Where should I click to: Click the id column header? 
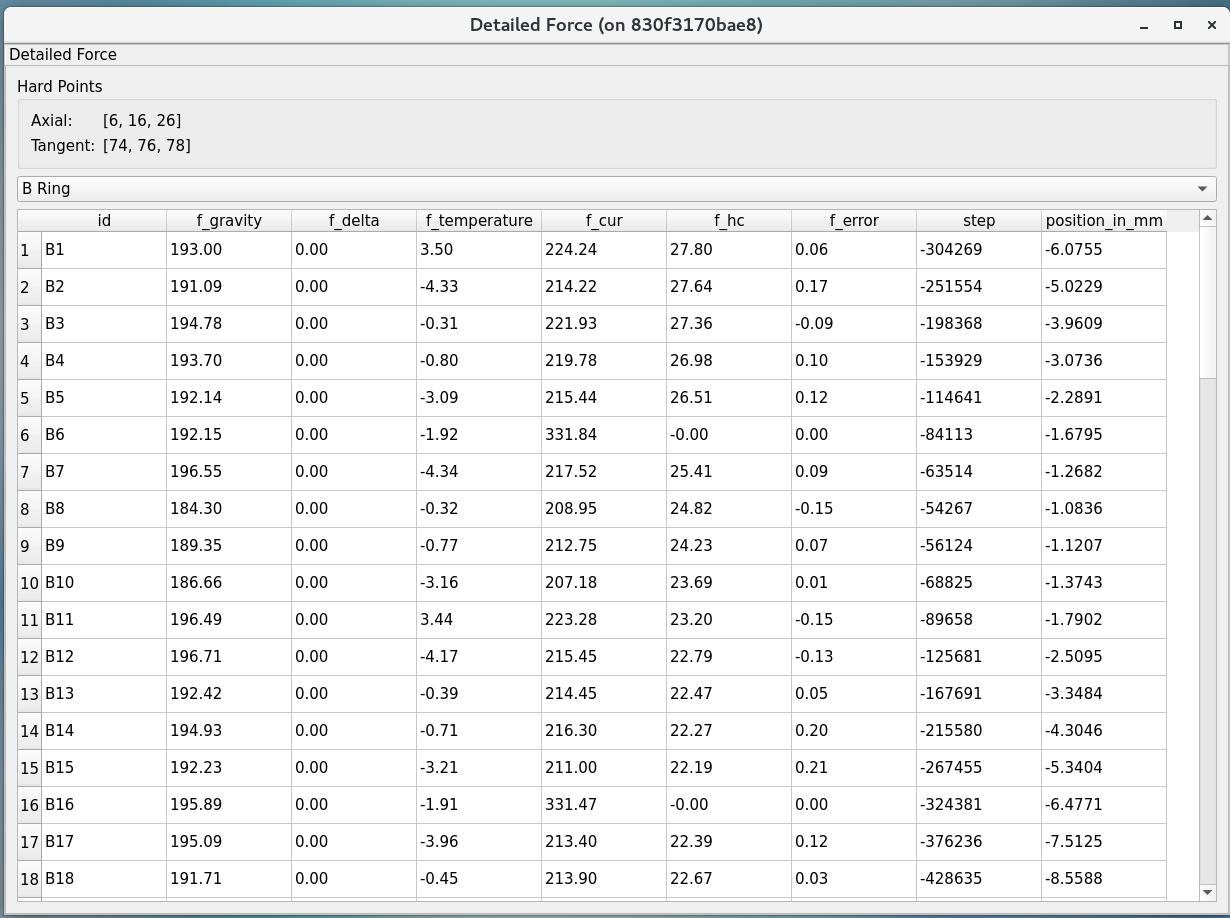(x=104, y=221)
